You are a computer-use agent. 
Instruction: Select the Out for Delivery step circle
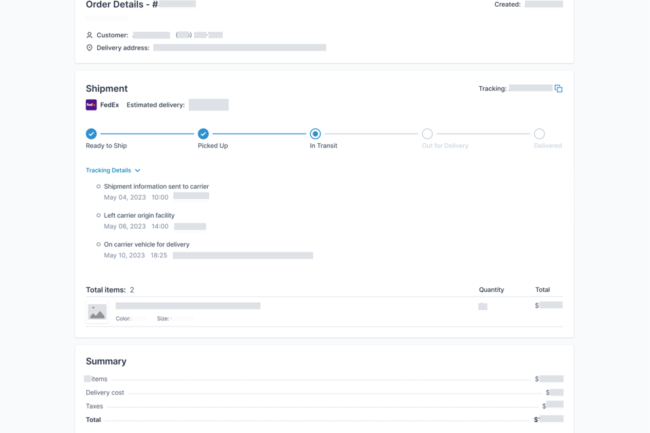click(x=427, y=133)
